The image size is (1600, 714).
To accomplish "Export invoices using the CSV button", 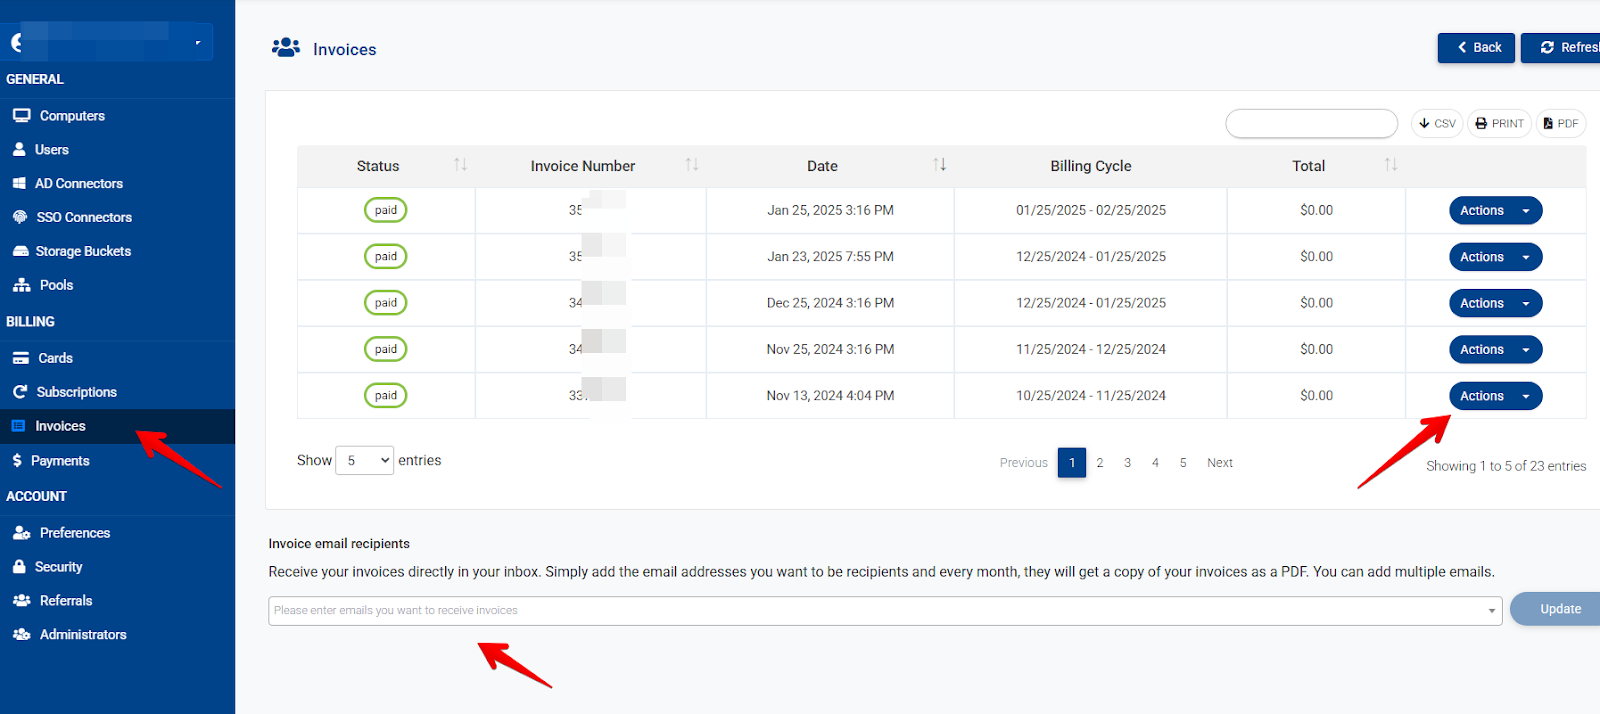I will point(1437,124).
